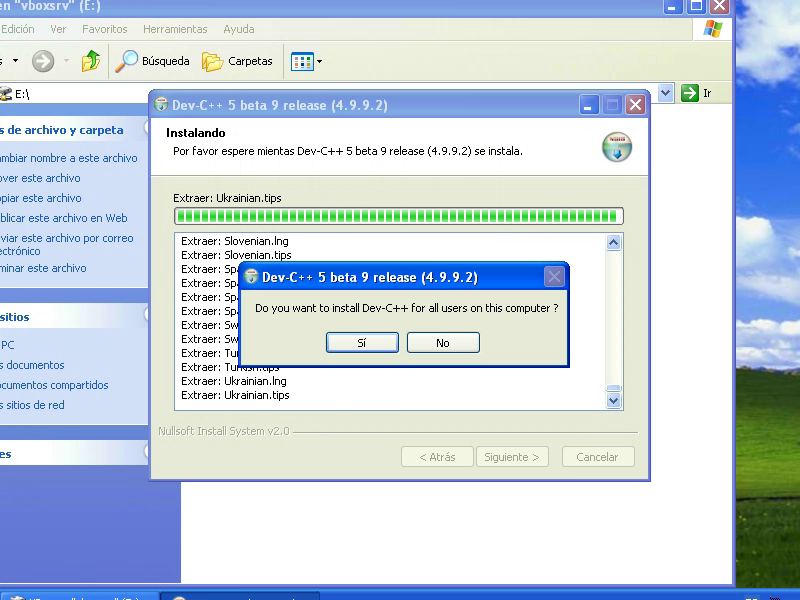This screenshot has height=600, width=800.
Task: Select "Extraer: Ukrainian.tips" row in log list
Action: [235, 395]
